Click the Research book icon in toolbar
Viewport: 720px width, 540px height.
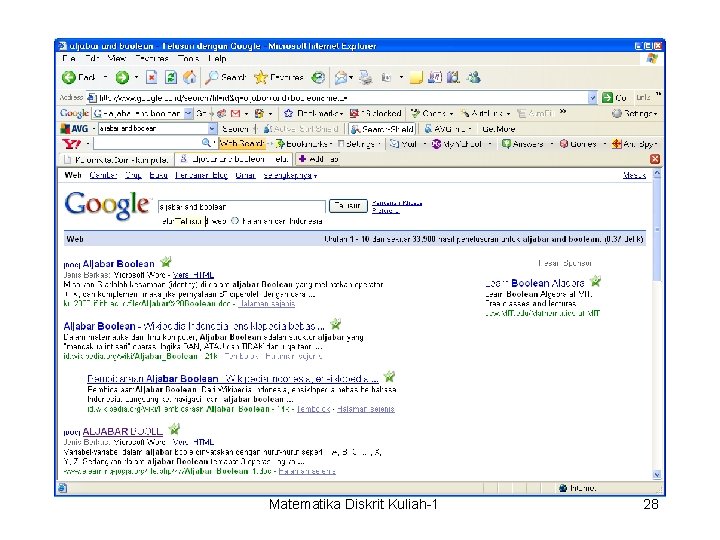tap(453, 78)
